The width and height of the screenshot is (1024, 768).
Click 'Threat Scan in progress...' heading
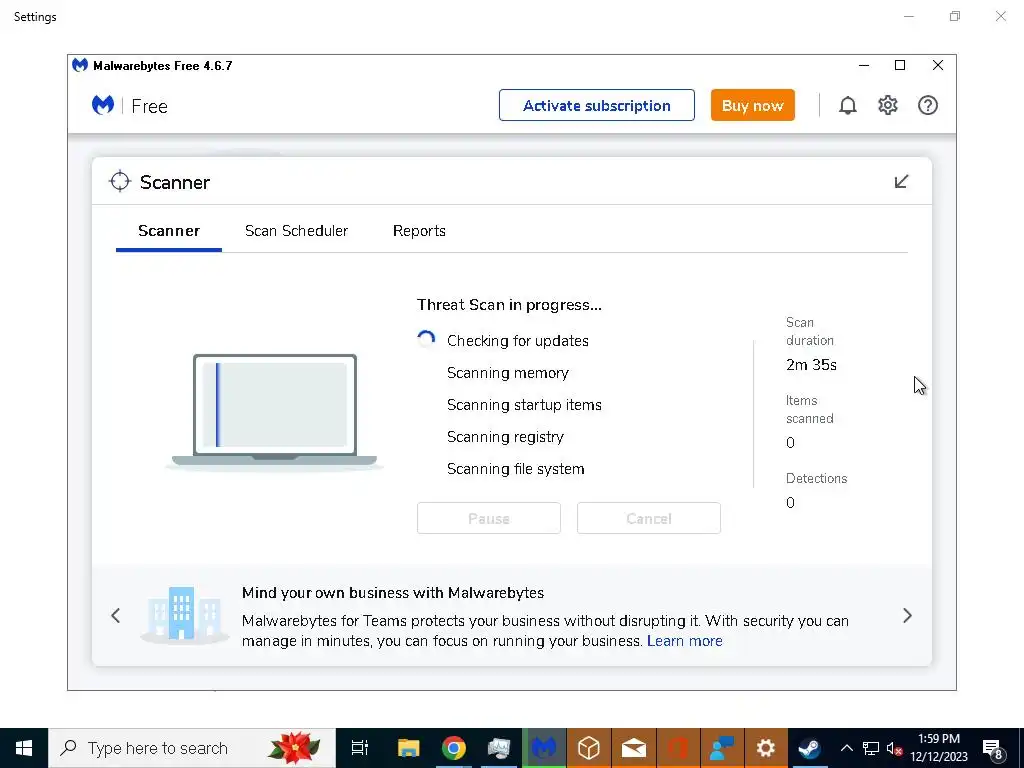509,305
